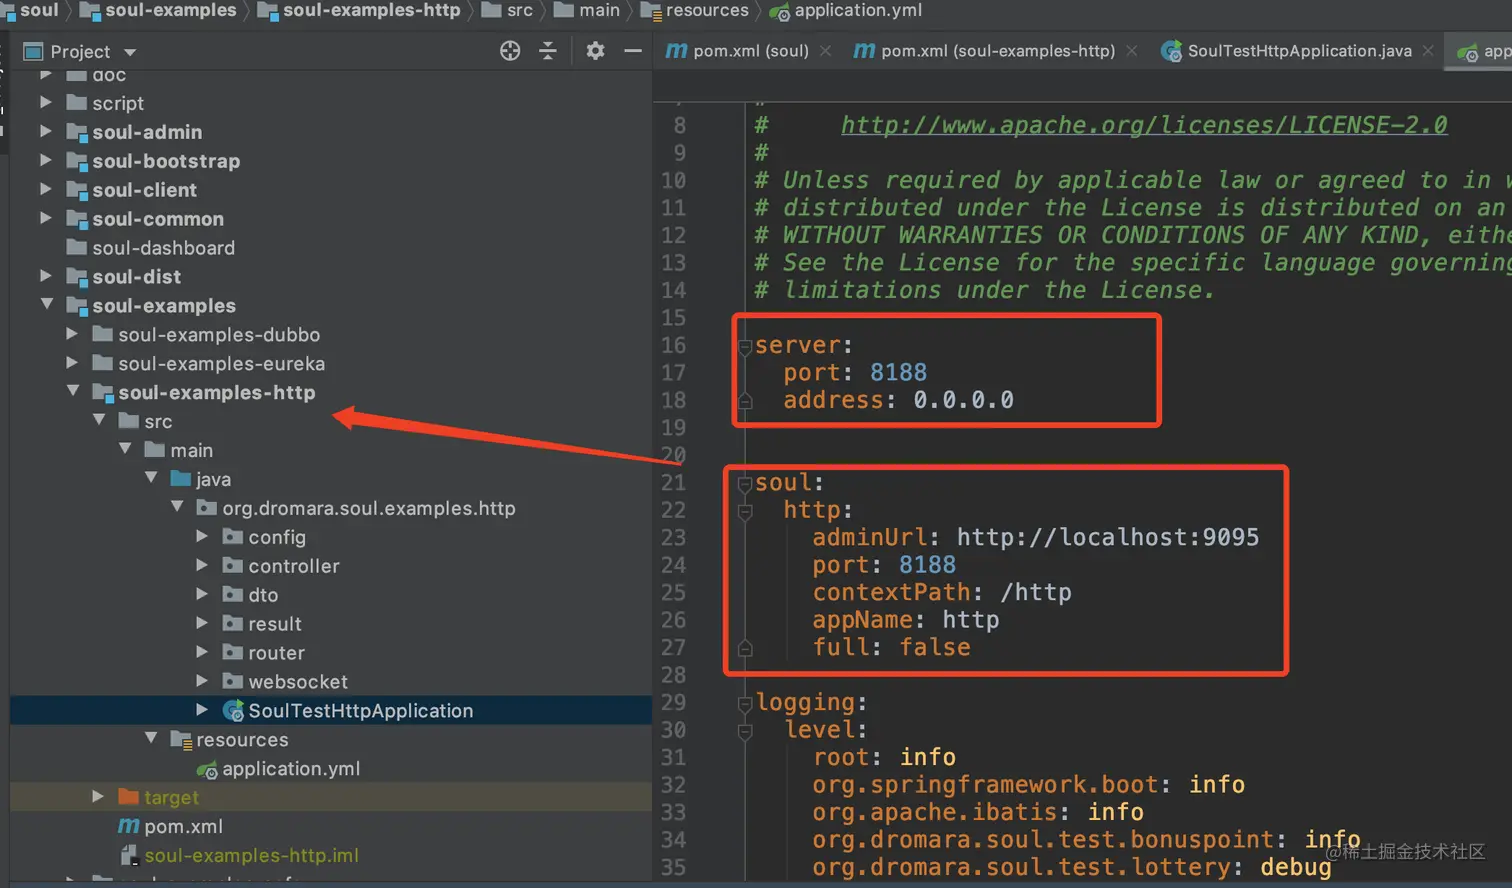Collapse the soul-examples module

(x=46, y=304)
